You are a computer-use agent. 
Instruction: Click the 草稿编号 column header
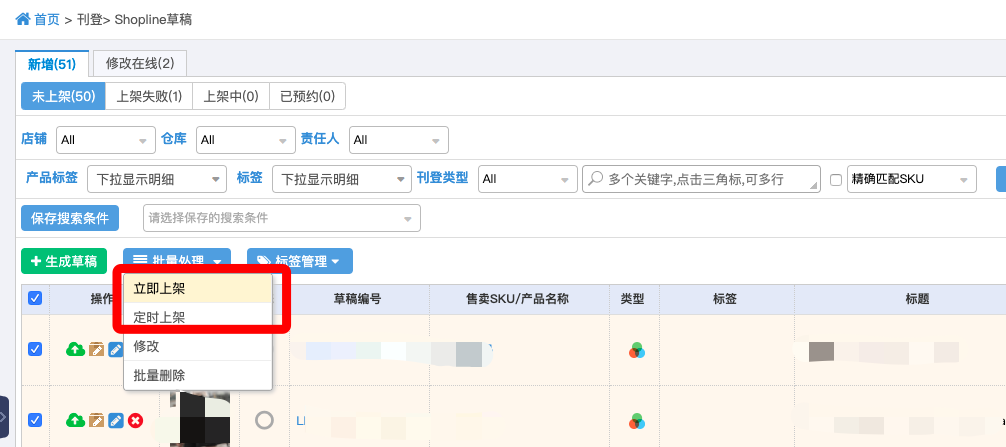pos(357,299)
